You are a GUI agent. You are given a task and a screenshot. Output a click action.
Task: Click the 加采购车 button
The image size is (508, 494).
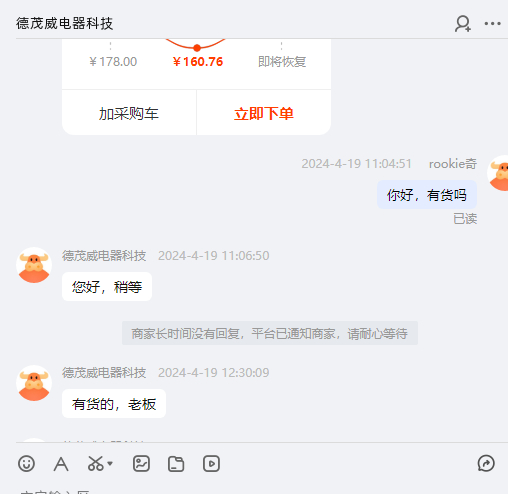[x=129, y=113]
